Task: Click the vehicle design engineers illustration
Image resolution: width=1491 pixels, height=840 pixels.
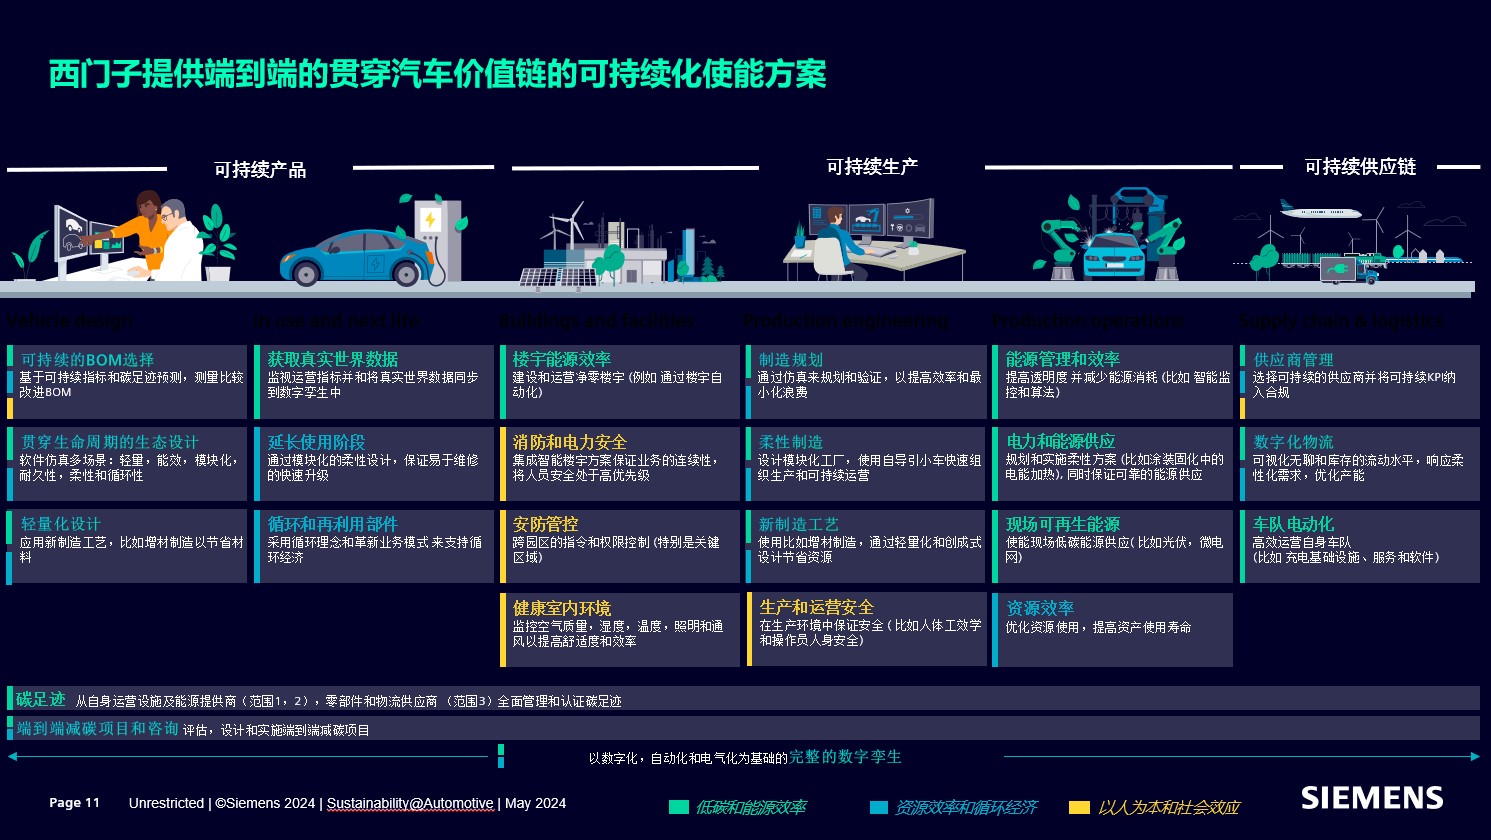Action: [125, 238]
